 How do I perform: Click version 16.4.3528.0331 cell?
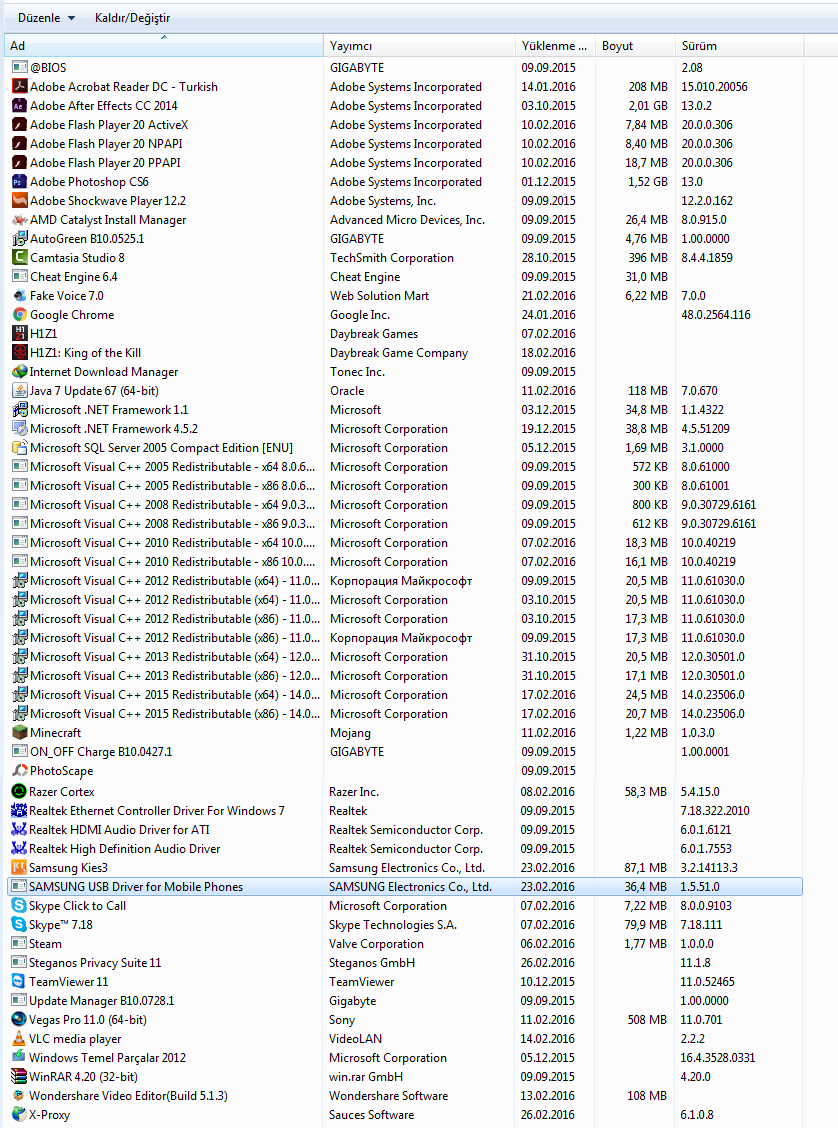tap(718, 1058)
